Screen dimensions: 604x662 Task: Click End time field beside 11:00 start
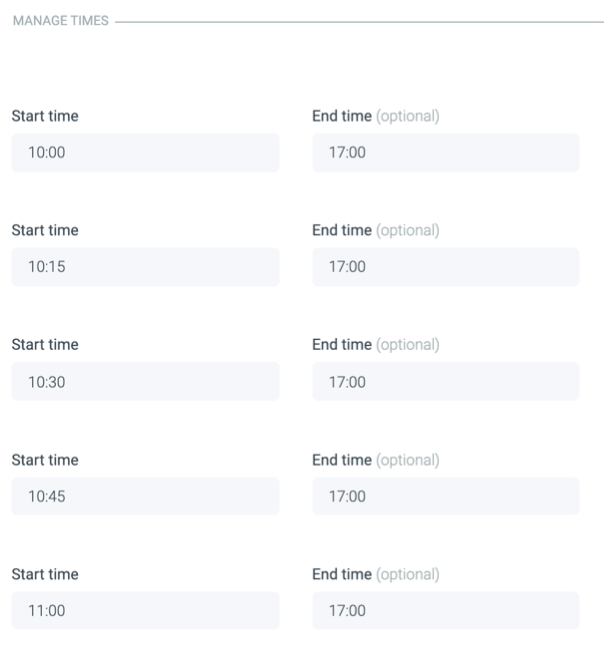click(x=445, y=611)
